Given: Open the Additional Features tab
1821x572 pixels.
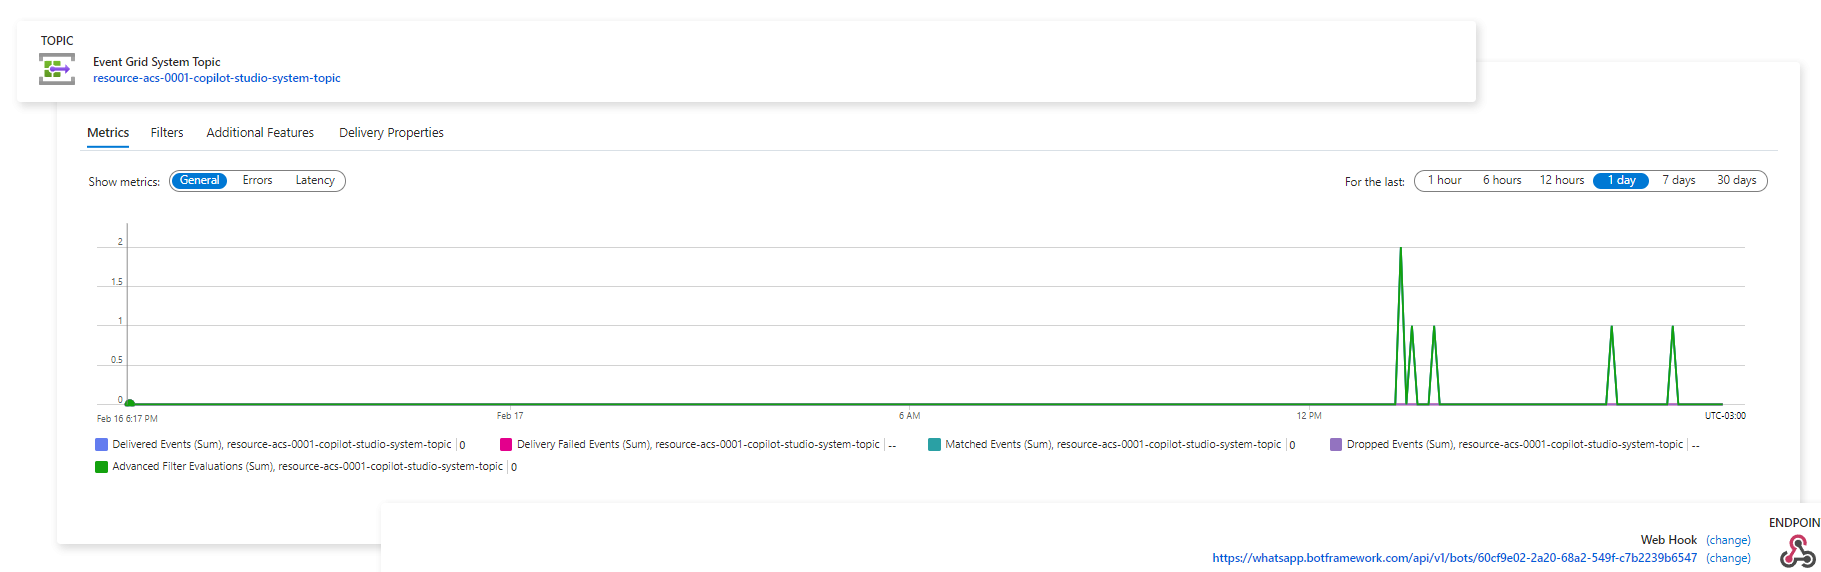Looking at the screenshot, I should pyautogui.click(x=260, y=133).
